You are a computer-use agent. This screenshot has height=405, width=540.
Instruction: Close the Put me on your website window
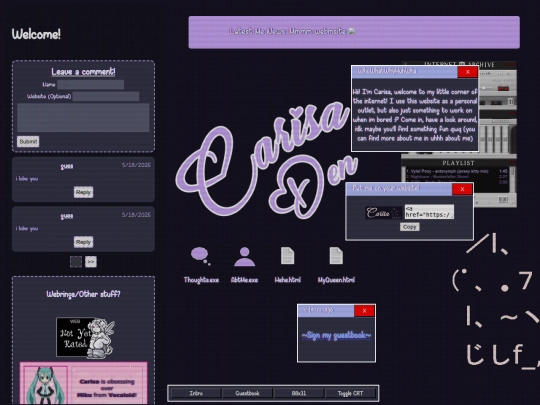(x=462, y=189)
